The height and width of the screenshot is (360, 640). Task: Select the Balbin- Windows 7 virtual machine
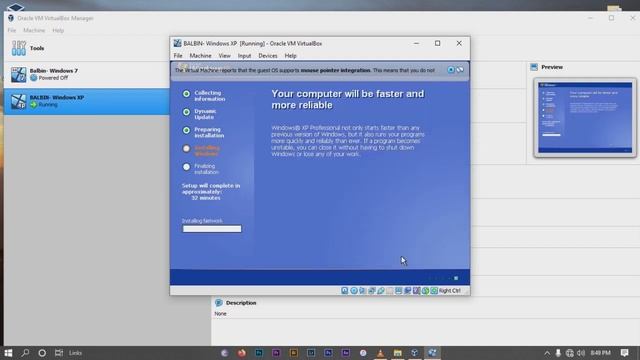[x=87, y=74]
